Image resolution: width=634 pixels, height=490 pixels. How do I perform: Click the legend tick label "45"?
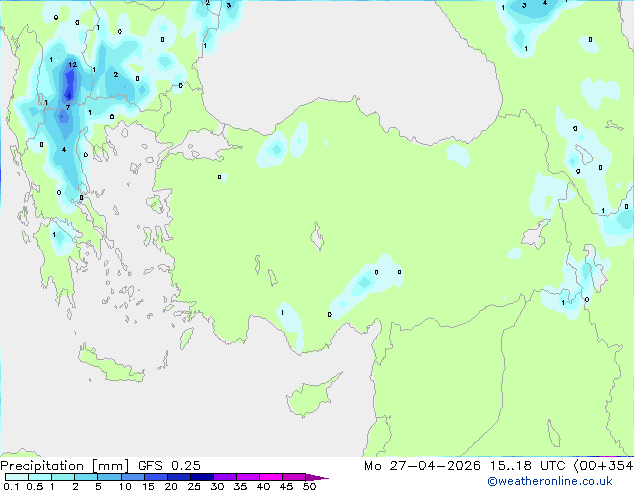(x=286, y=486)
